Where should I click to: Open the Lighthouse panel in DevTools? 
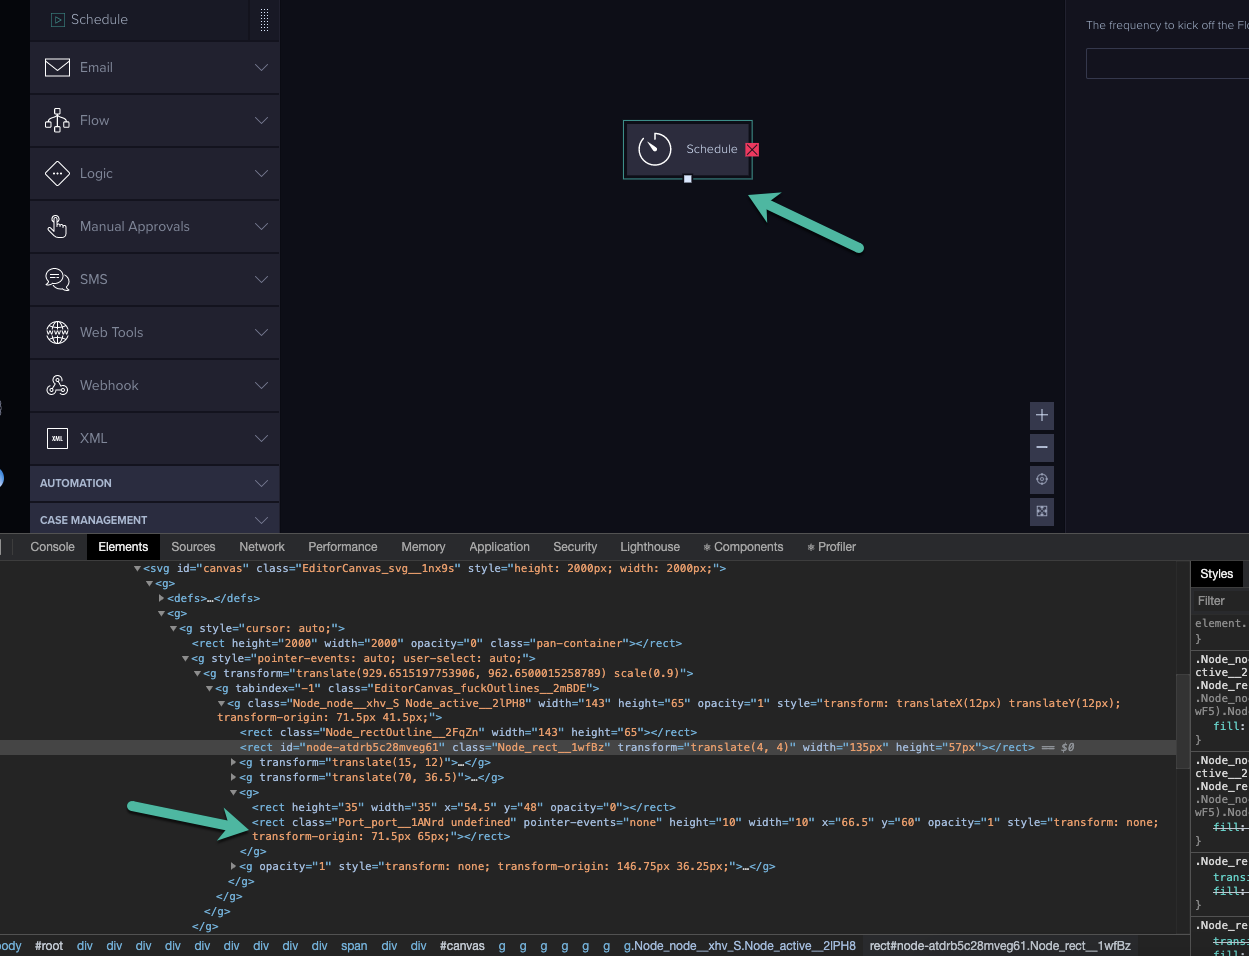649,547
